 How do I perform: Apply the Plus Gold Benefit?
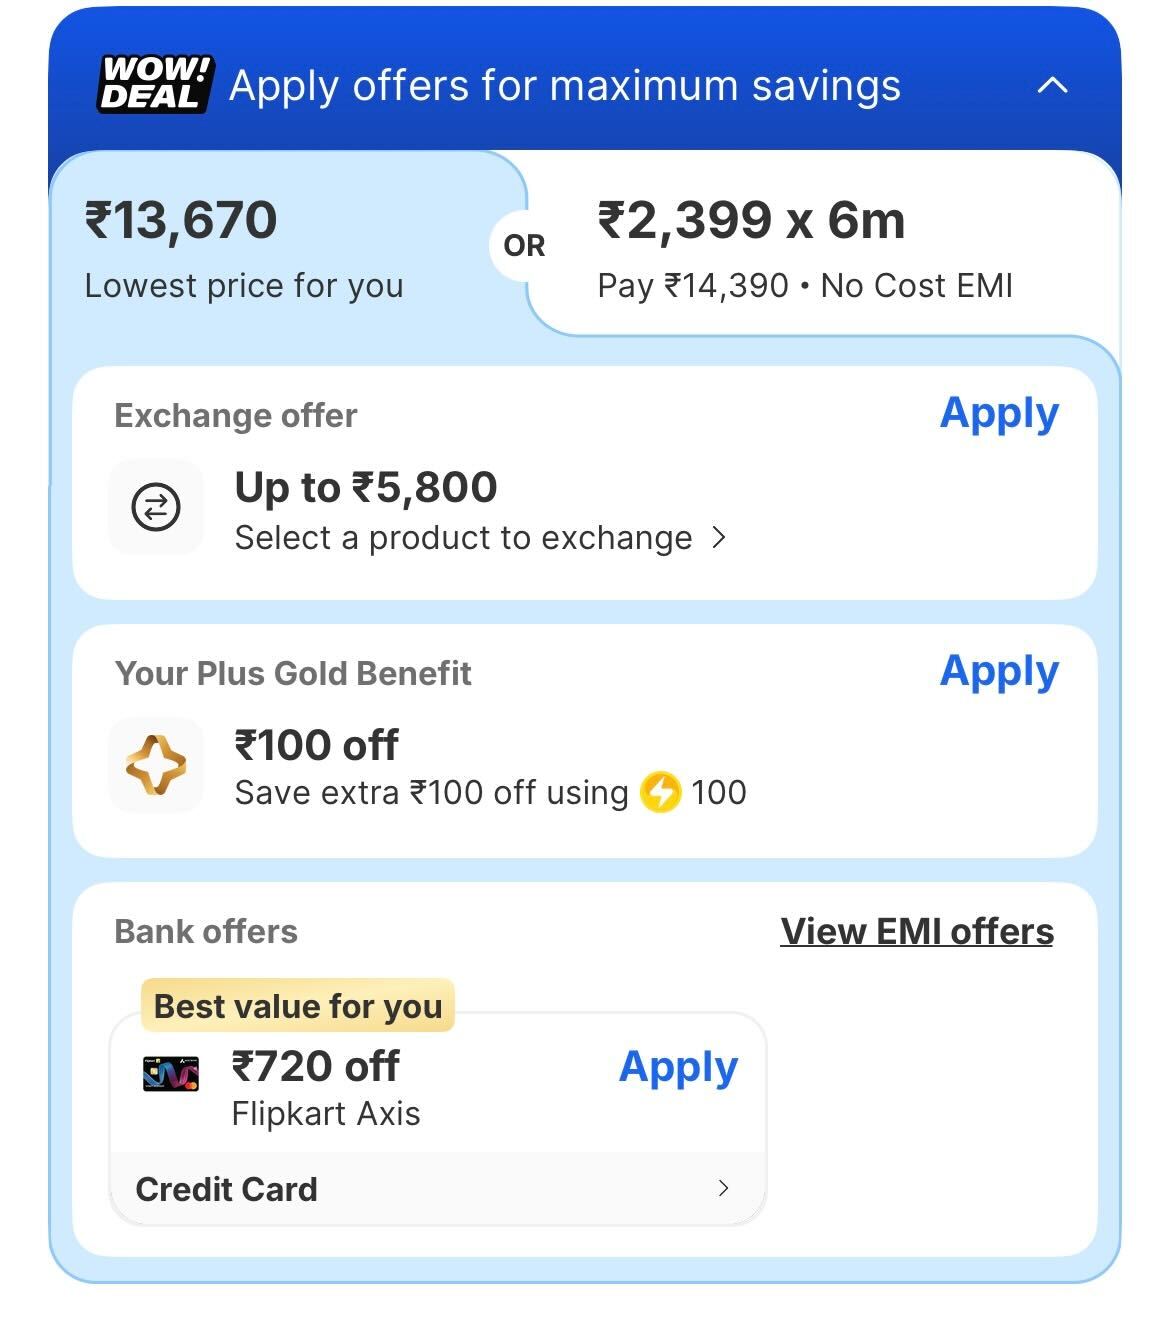[x=999, y=672]
